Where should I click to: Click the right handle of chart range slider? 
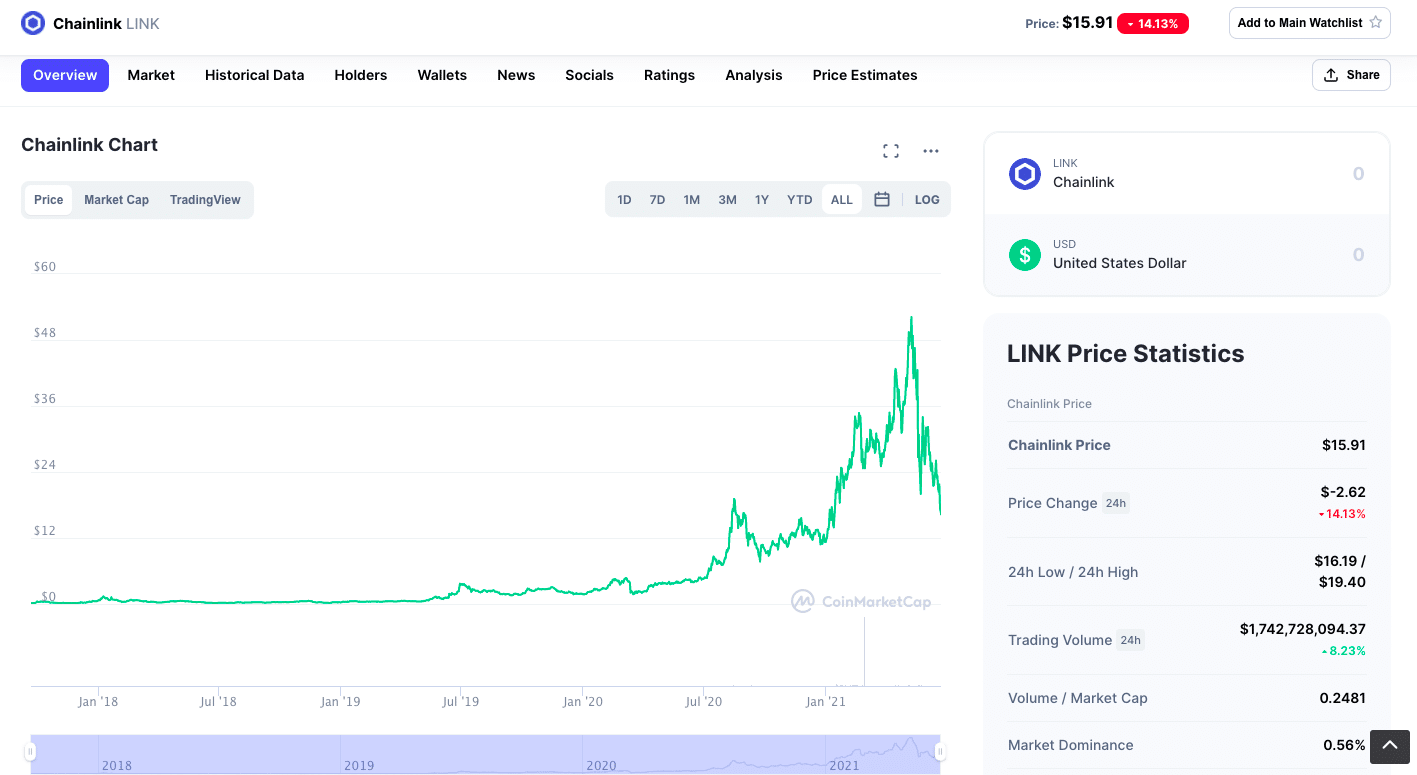(x=940, y=752)
